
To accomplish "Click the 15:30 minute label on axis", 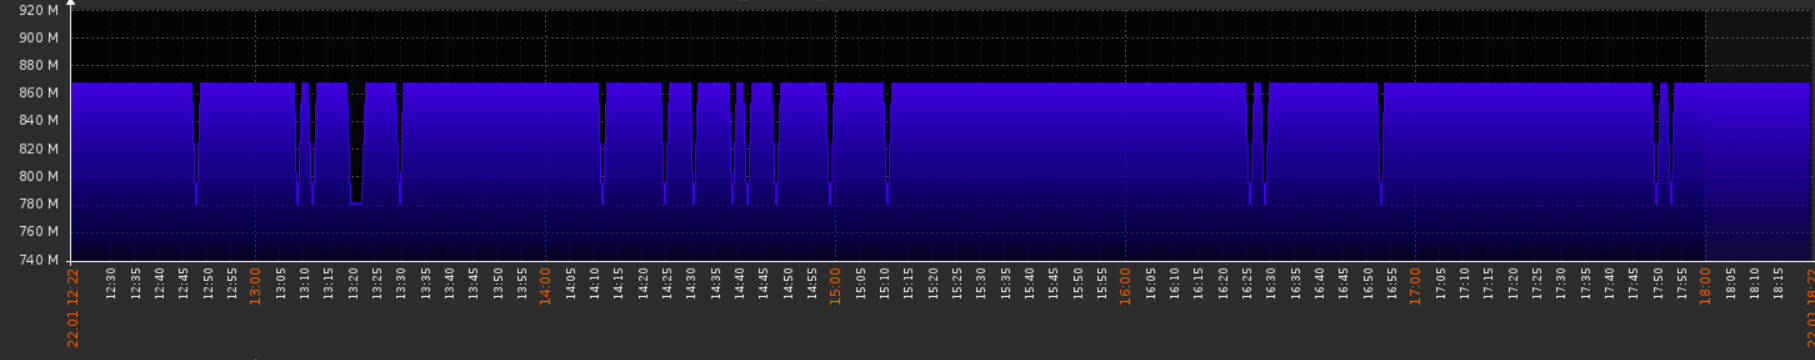I will pyautogui.click(x=980, y=283).
